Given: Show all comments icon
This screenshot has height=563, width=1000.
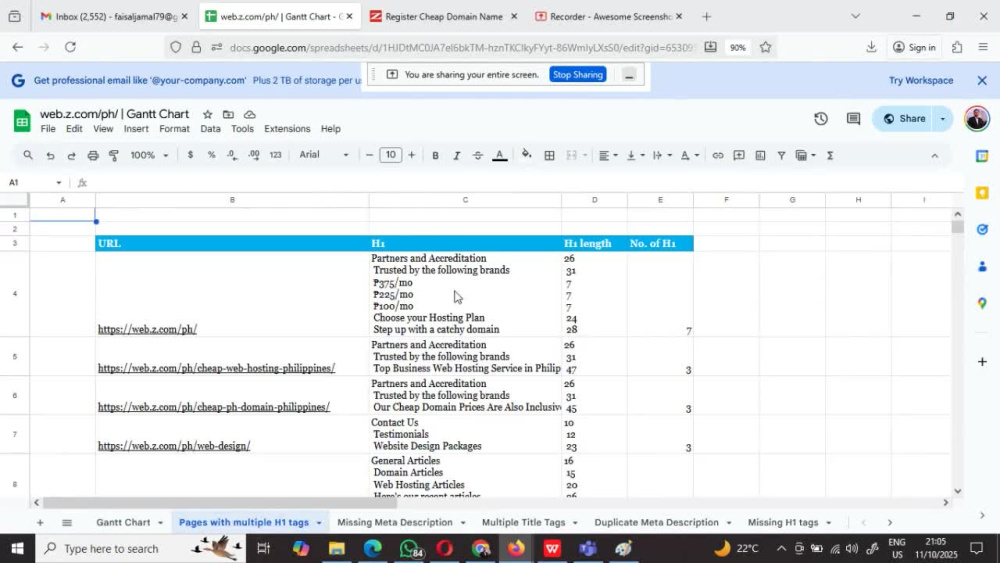Looking at the screenshot, I should click(853, 119).
